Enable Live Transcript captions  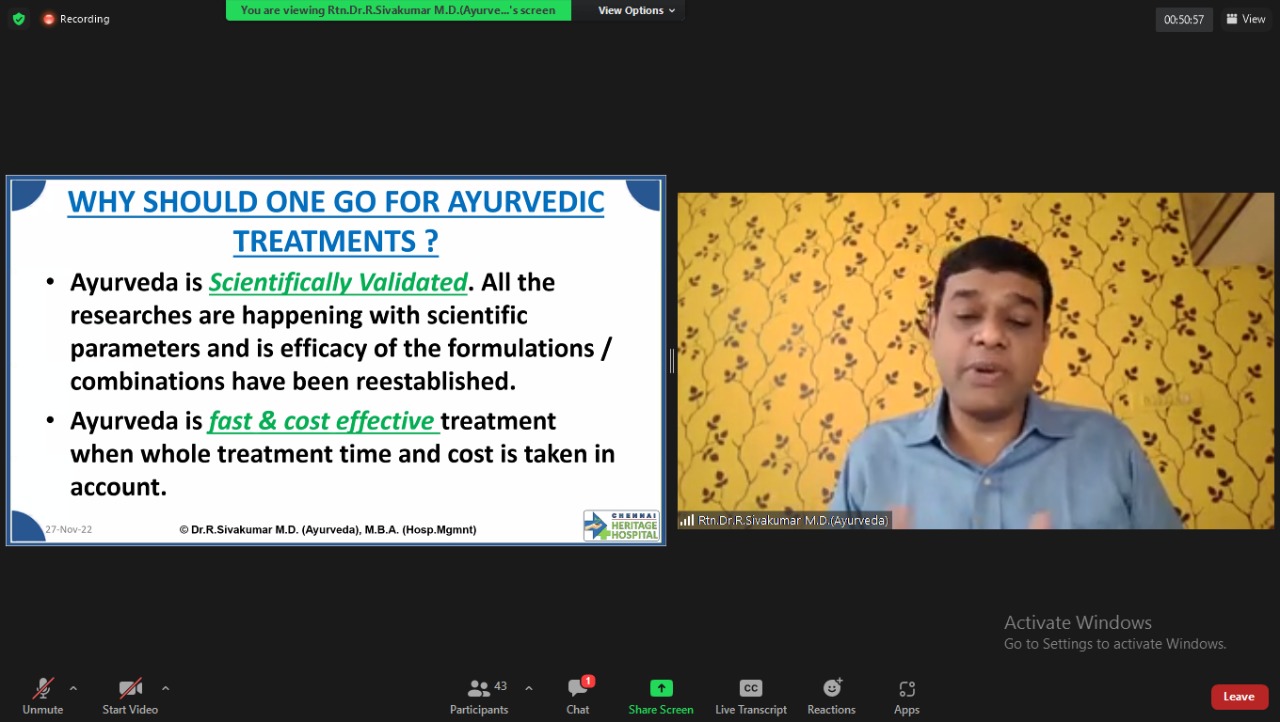[x=750, y=696]
